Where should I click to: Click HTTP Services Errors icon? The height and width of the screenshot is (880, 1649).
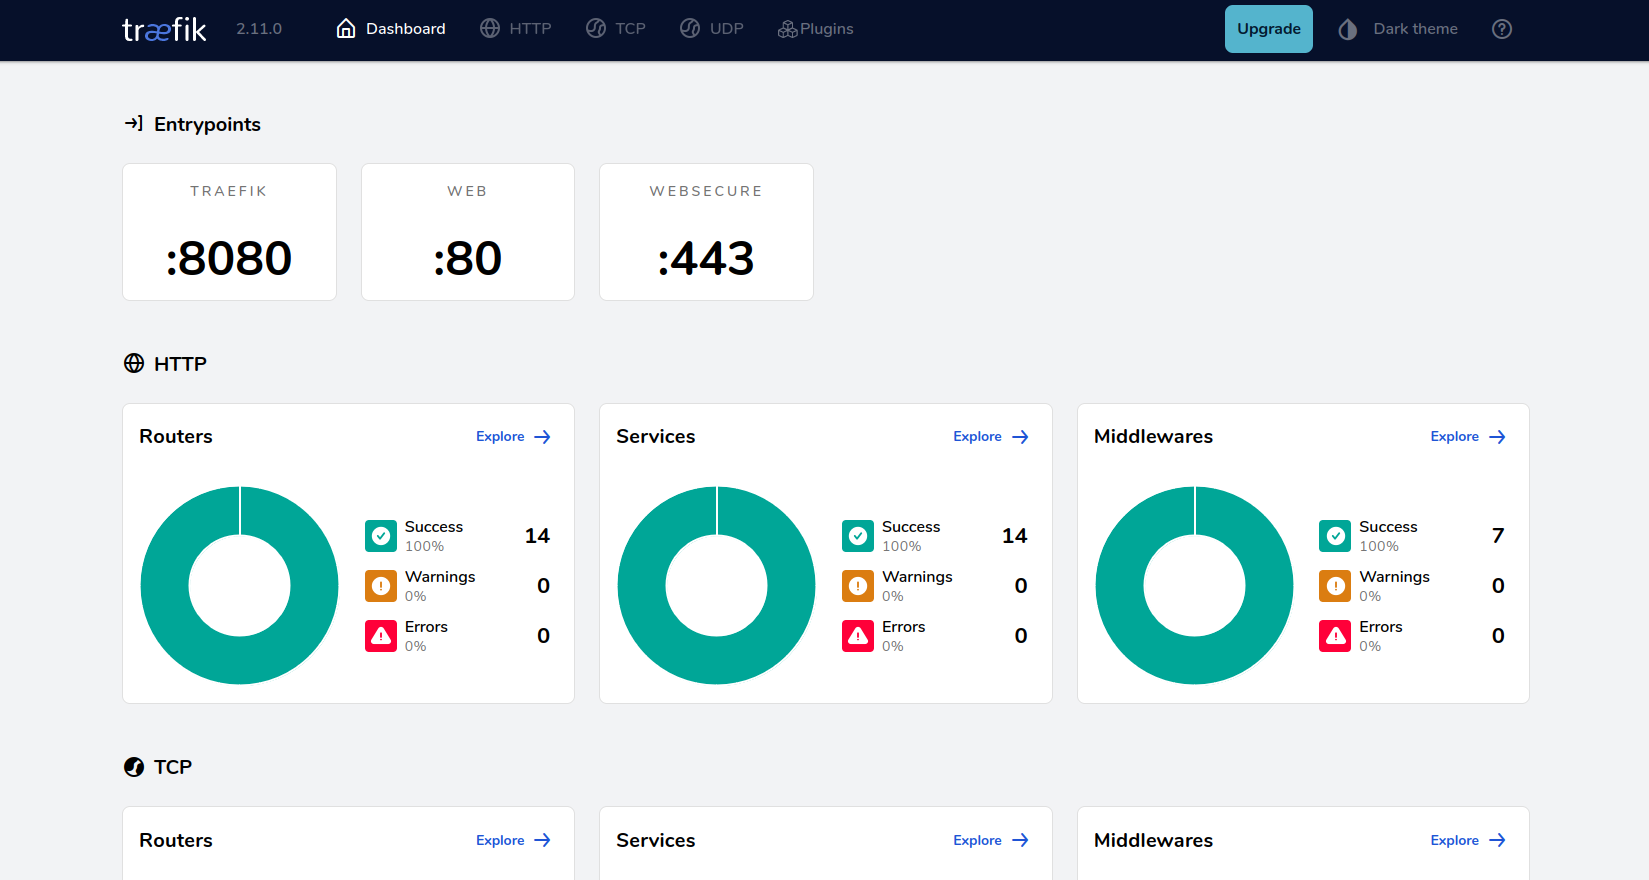click(x=858, y=636)
